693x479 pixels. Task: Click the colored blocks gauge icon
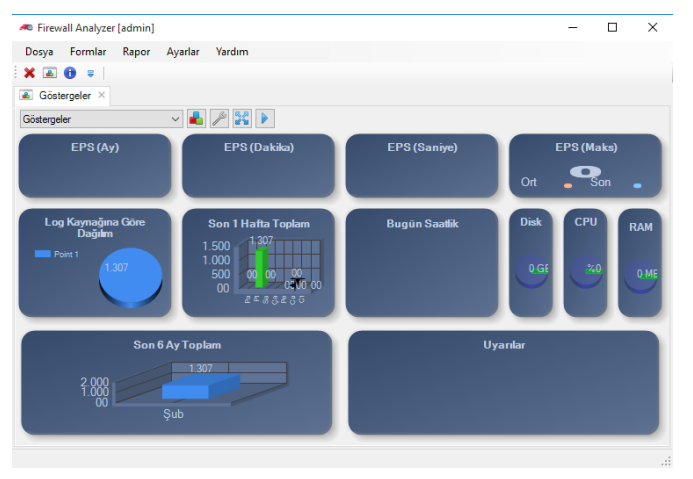tap(196, 118)
